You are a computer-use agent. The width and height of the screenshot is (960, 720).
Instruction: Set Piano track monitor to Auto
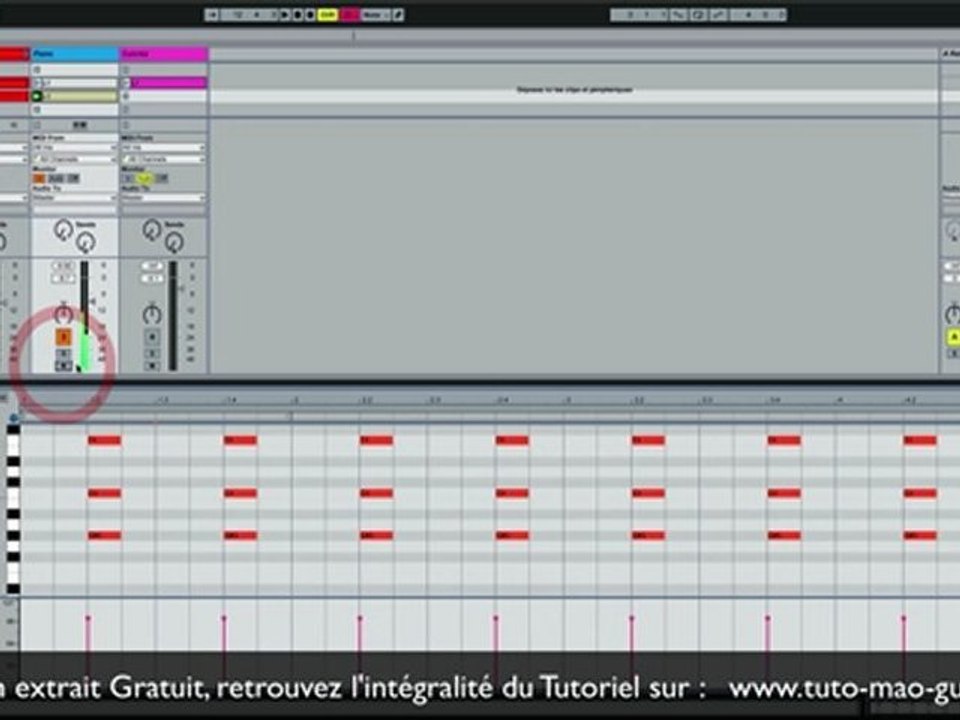click(x=56, y=178)
